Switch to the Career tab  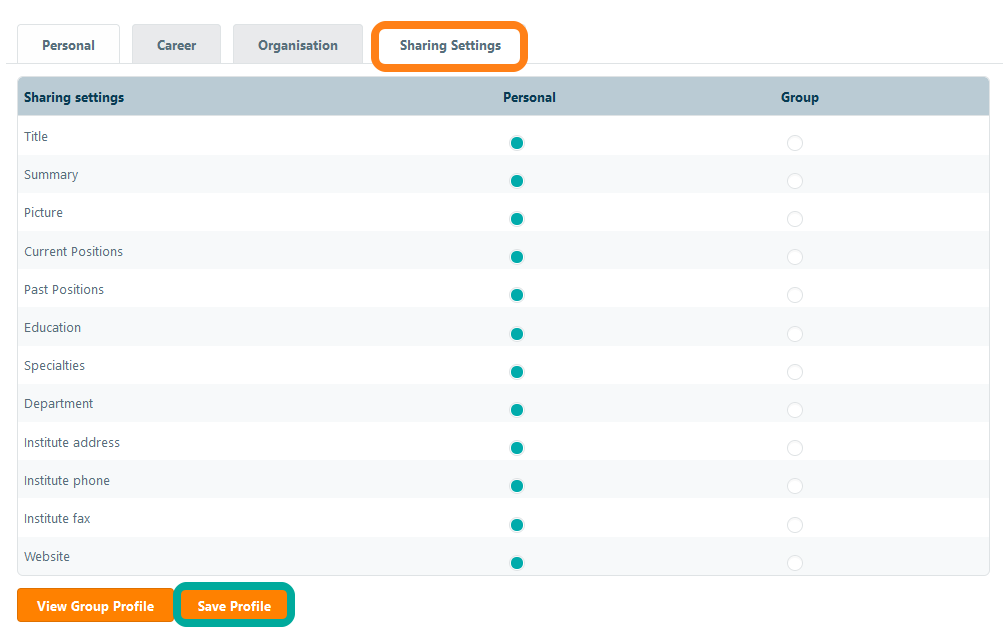click(176, 45)
